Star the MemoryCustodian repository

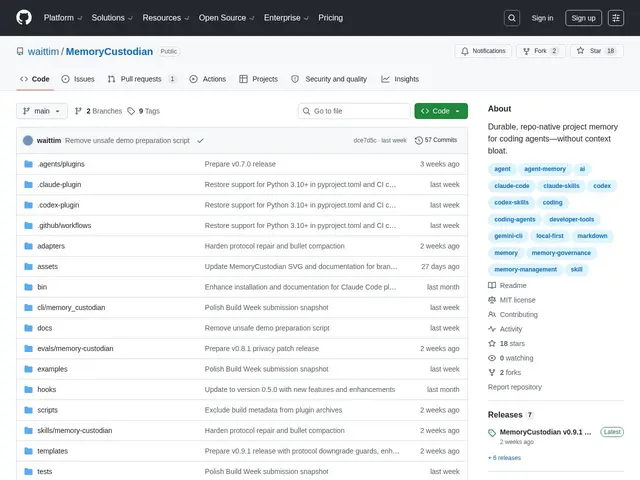596,51
